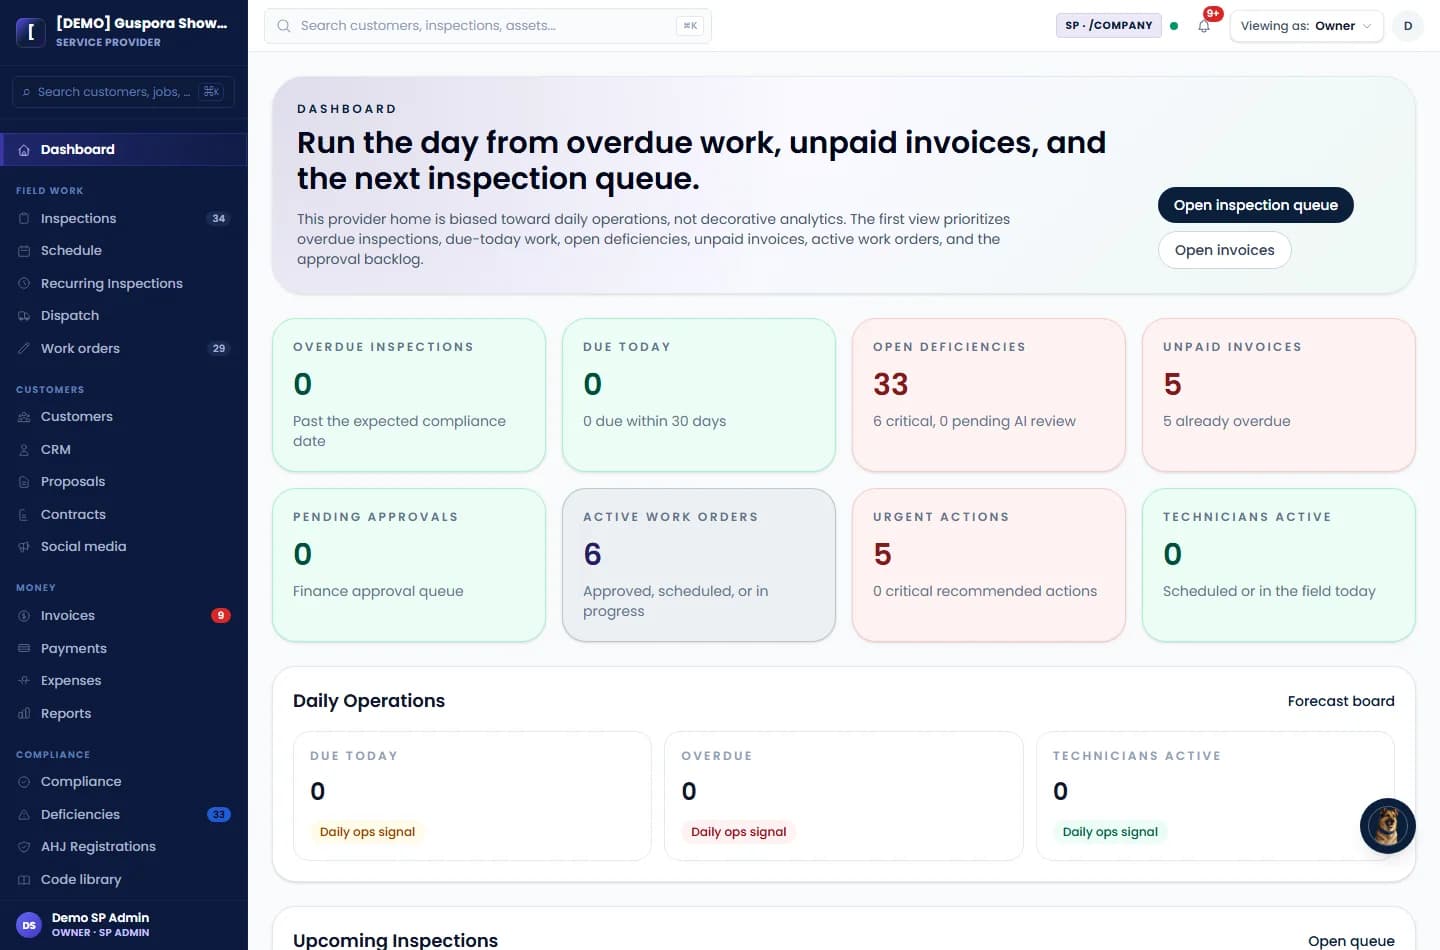The image size is (1440, 950).
Task: Click the D user avatar top right
Action: coord(1408,26)
